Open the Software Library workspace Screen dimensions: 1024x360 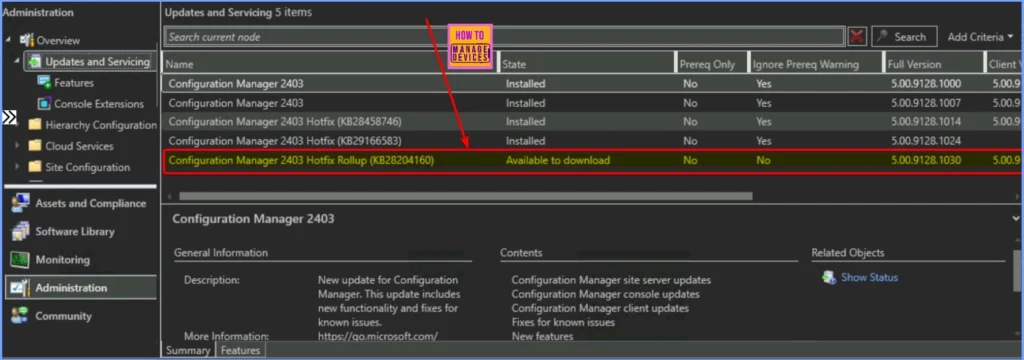tap(74, 231)
